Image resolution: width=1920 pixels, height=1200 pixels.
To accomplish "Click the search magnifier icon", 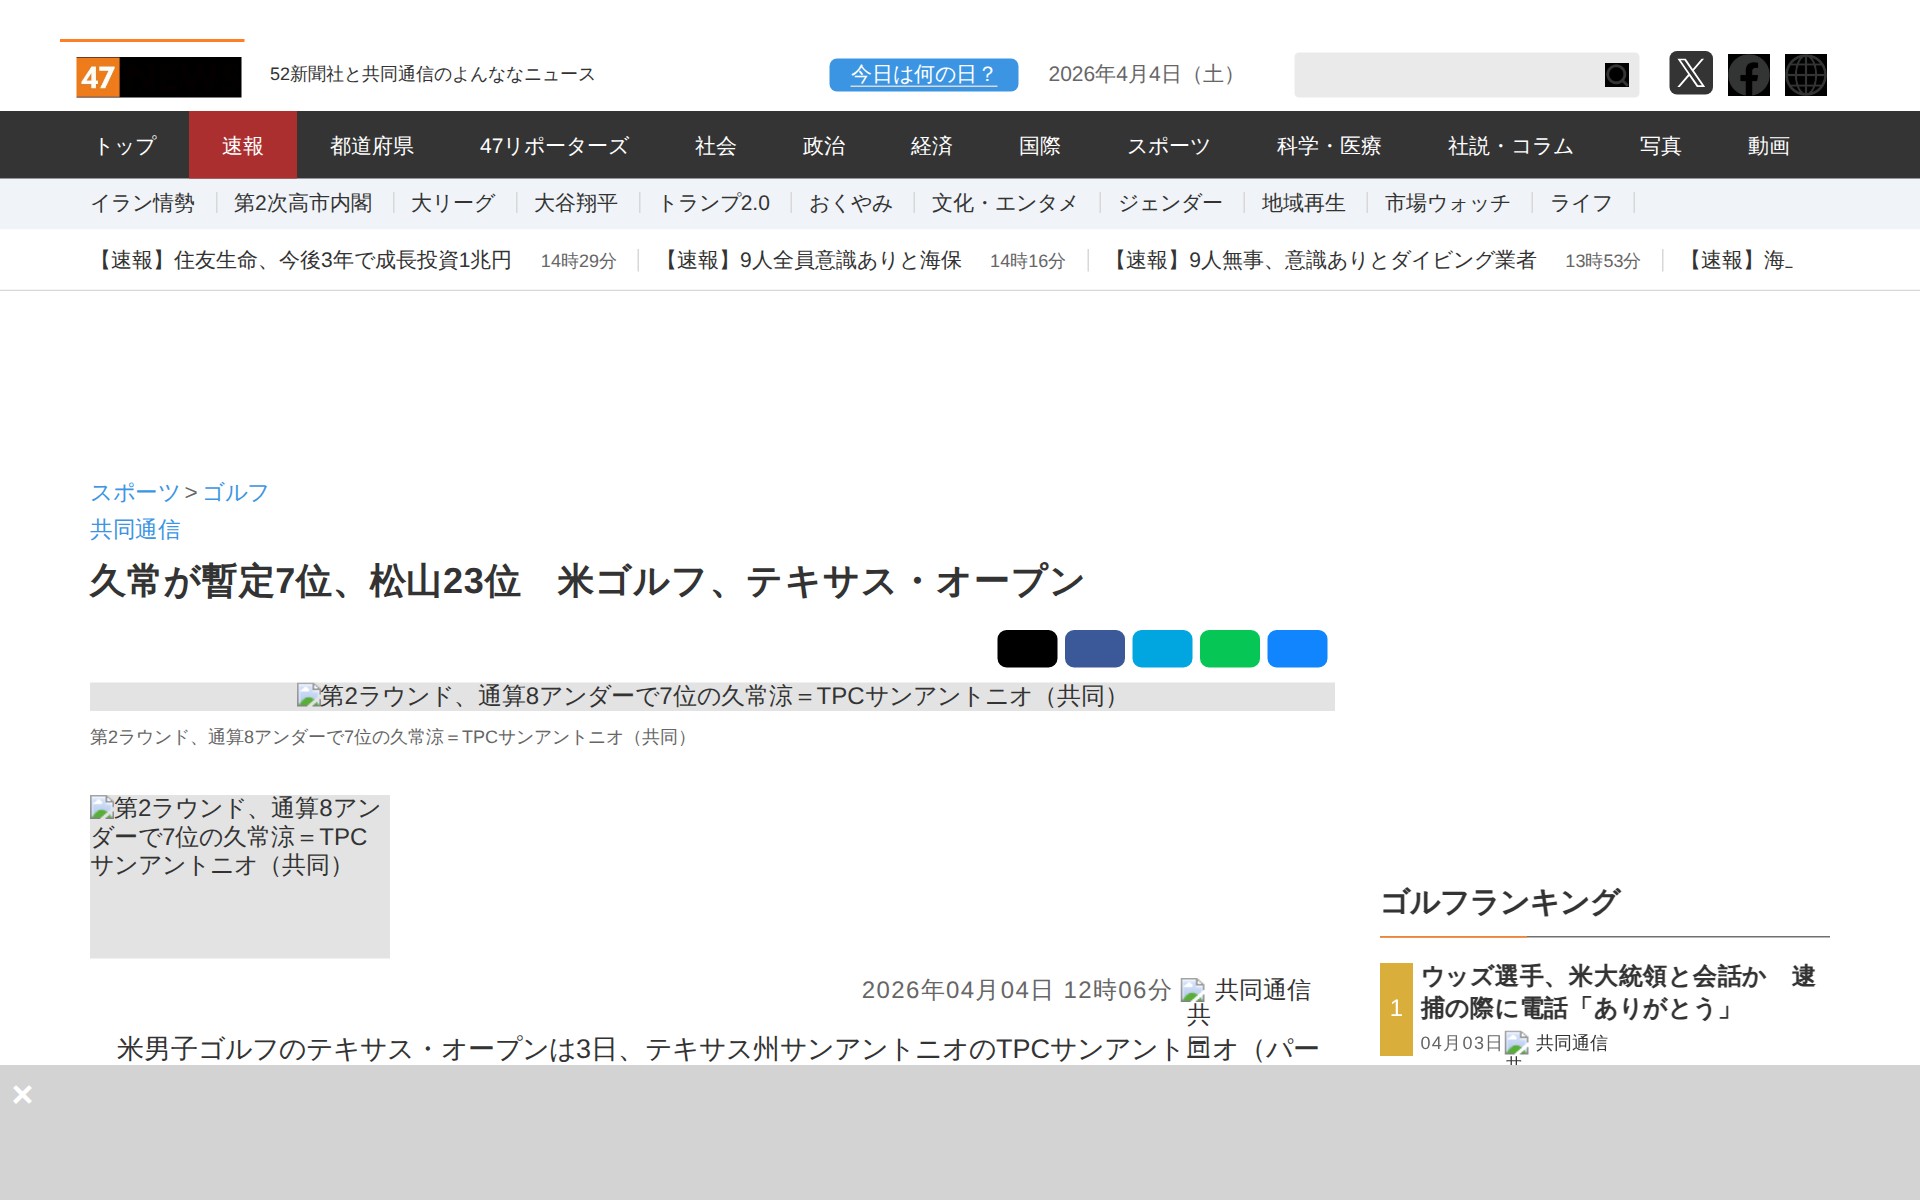I will pos(1616,74).
